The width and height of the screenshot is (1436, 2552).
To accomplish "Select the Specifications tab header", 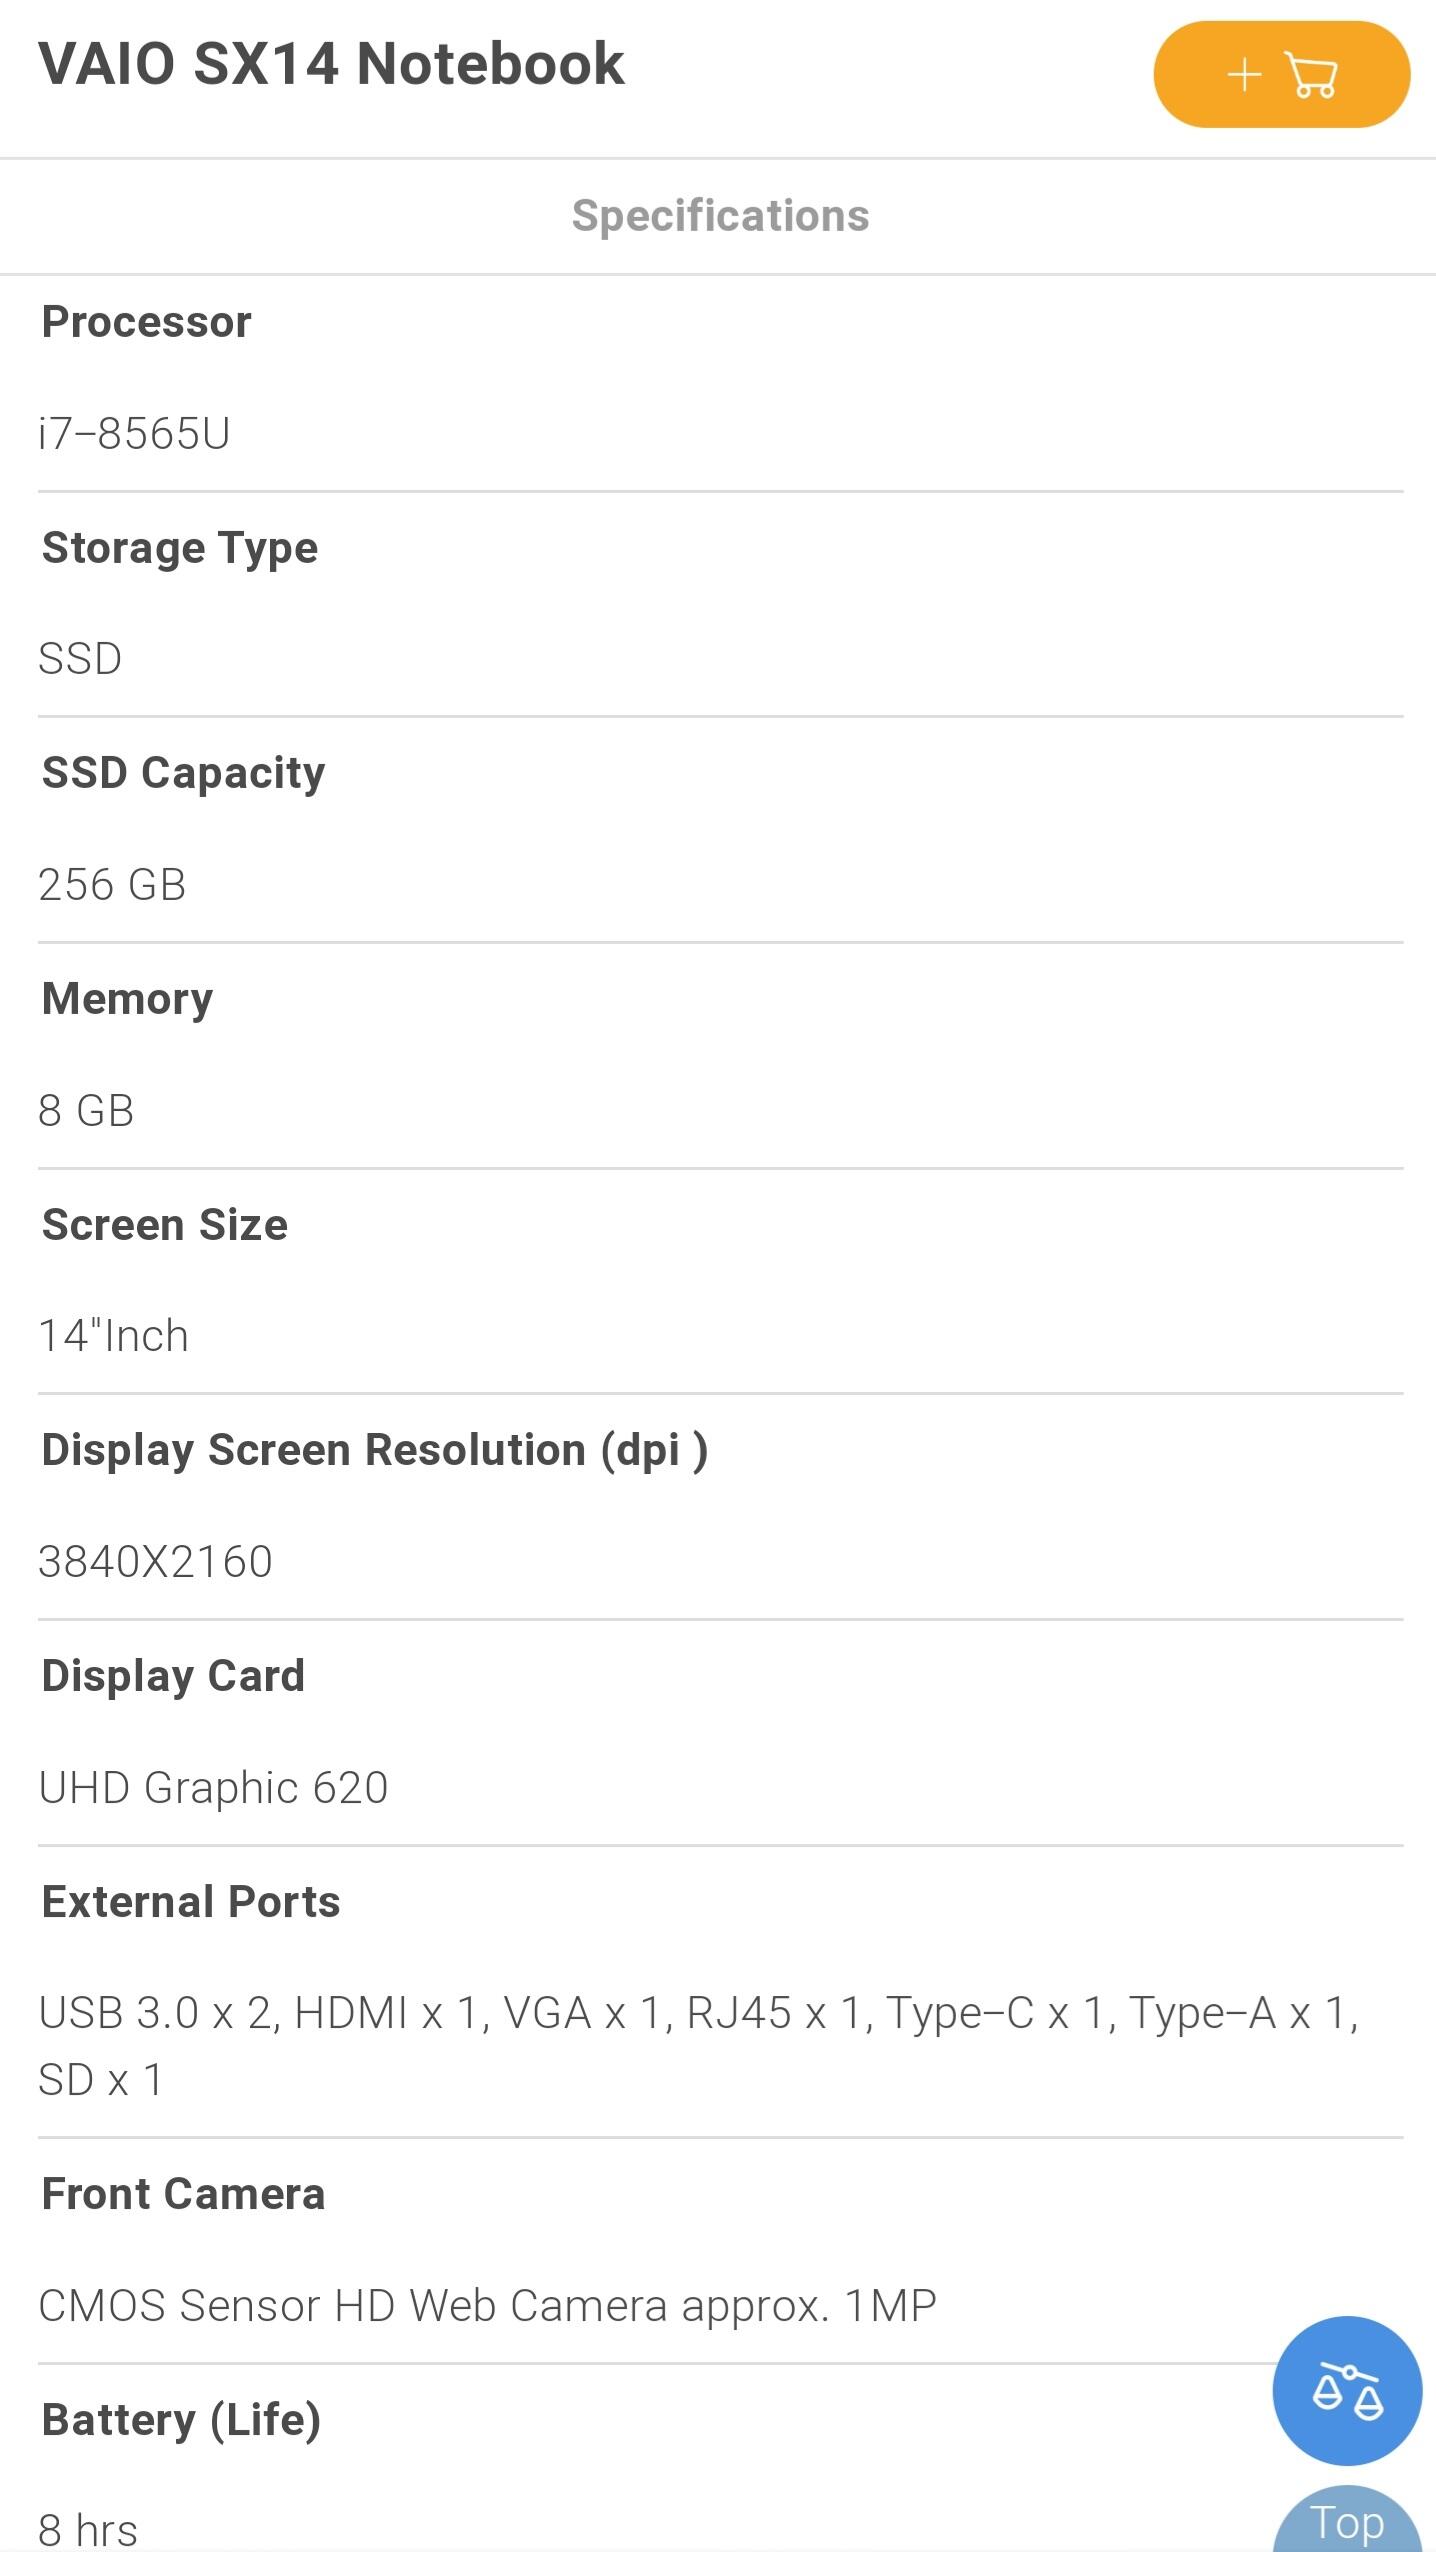I will (720, 216).
